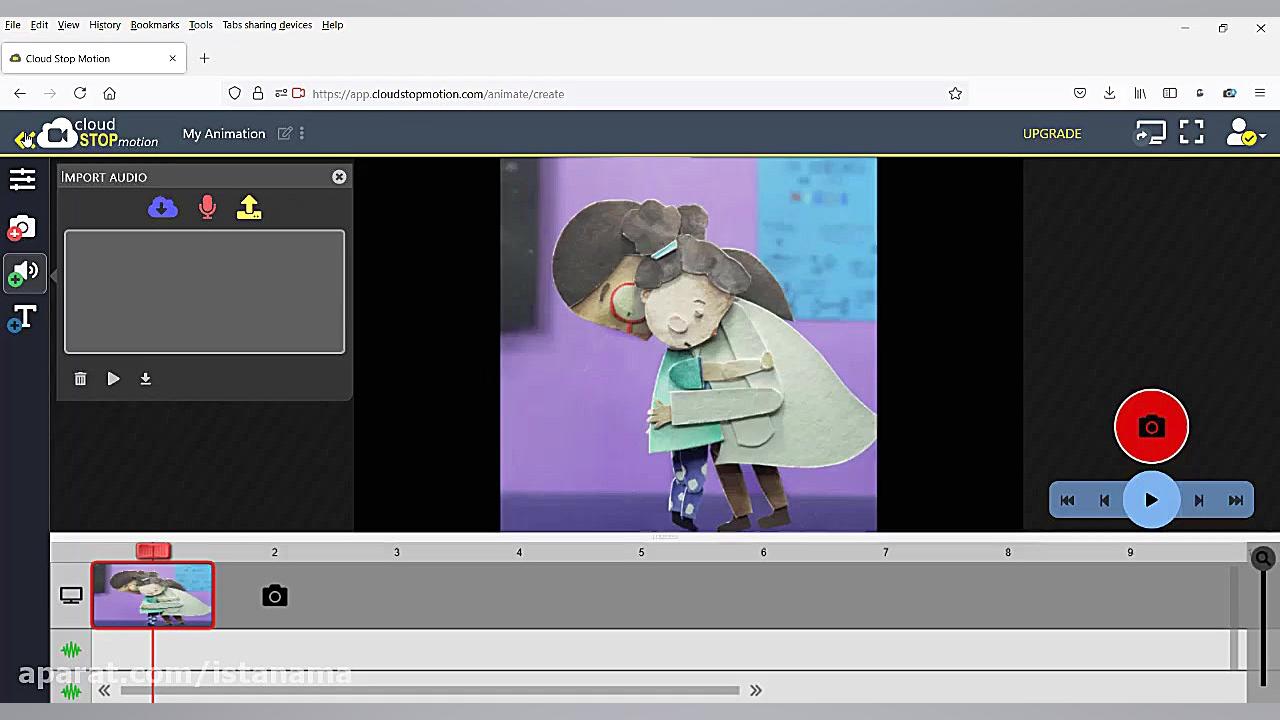
Task: Open the timeline zoom magnifier
Action: point(1263,559)
